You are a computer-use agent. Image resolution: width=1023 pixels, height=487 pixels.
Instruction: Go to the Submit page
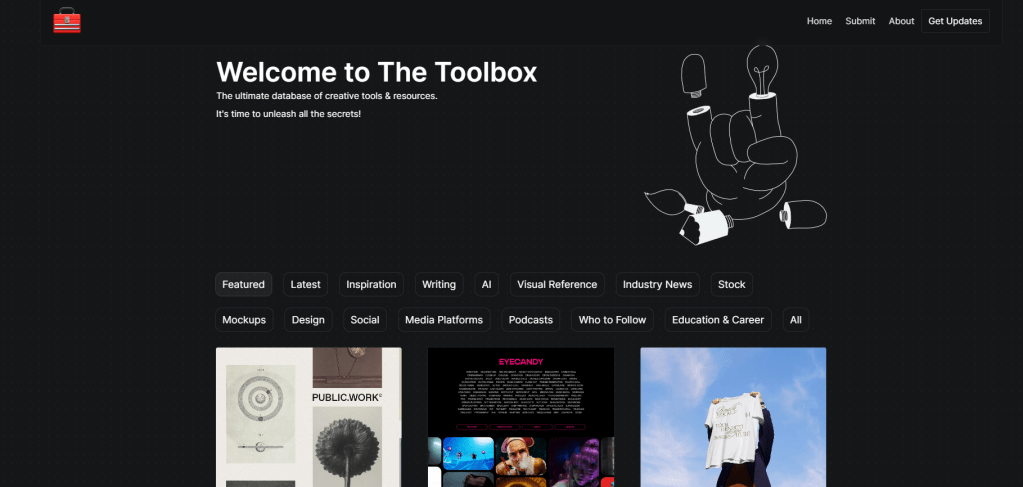860,21
